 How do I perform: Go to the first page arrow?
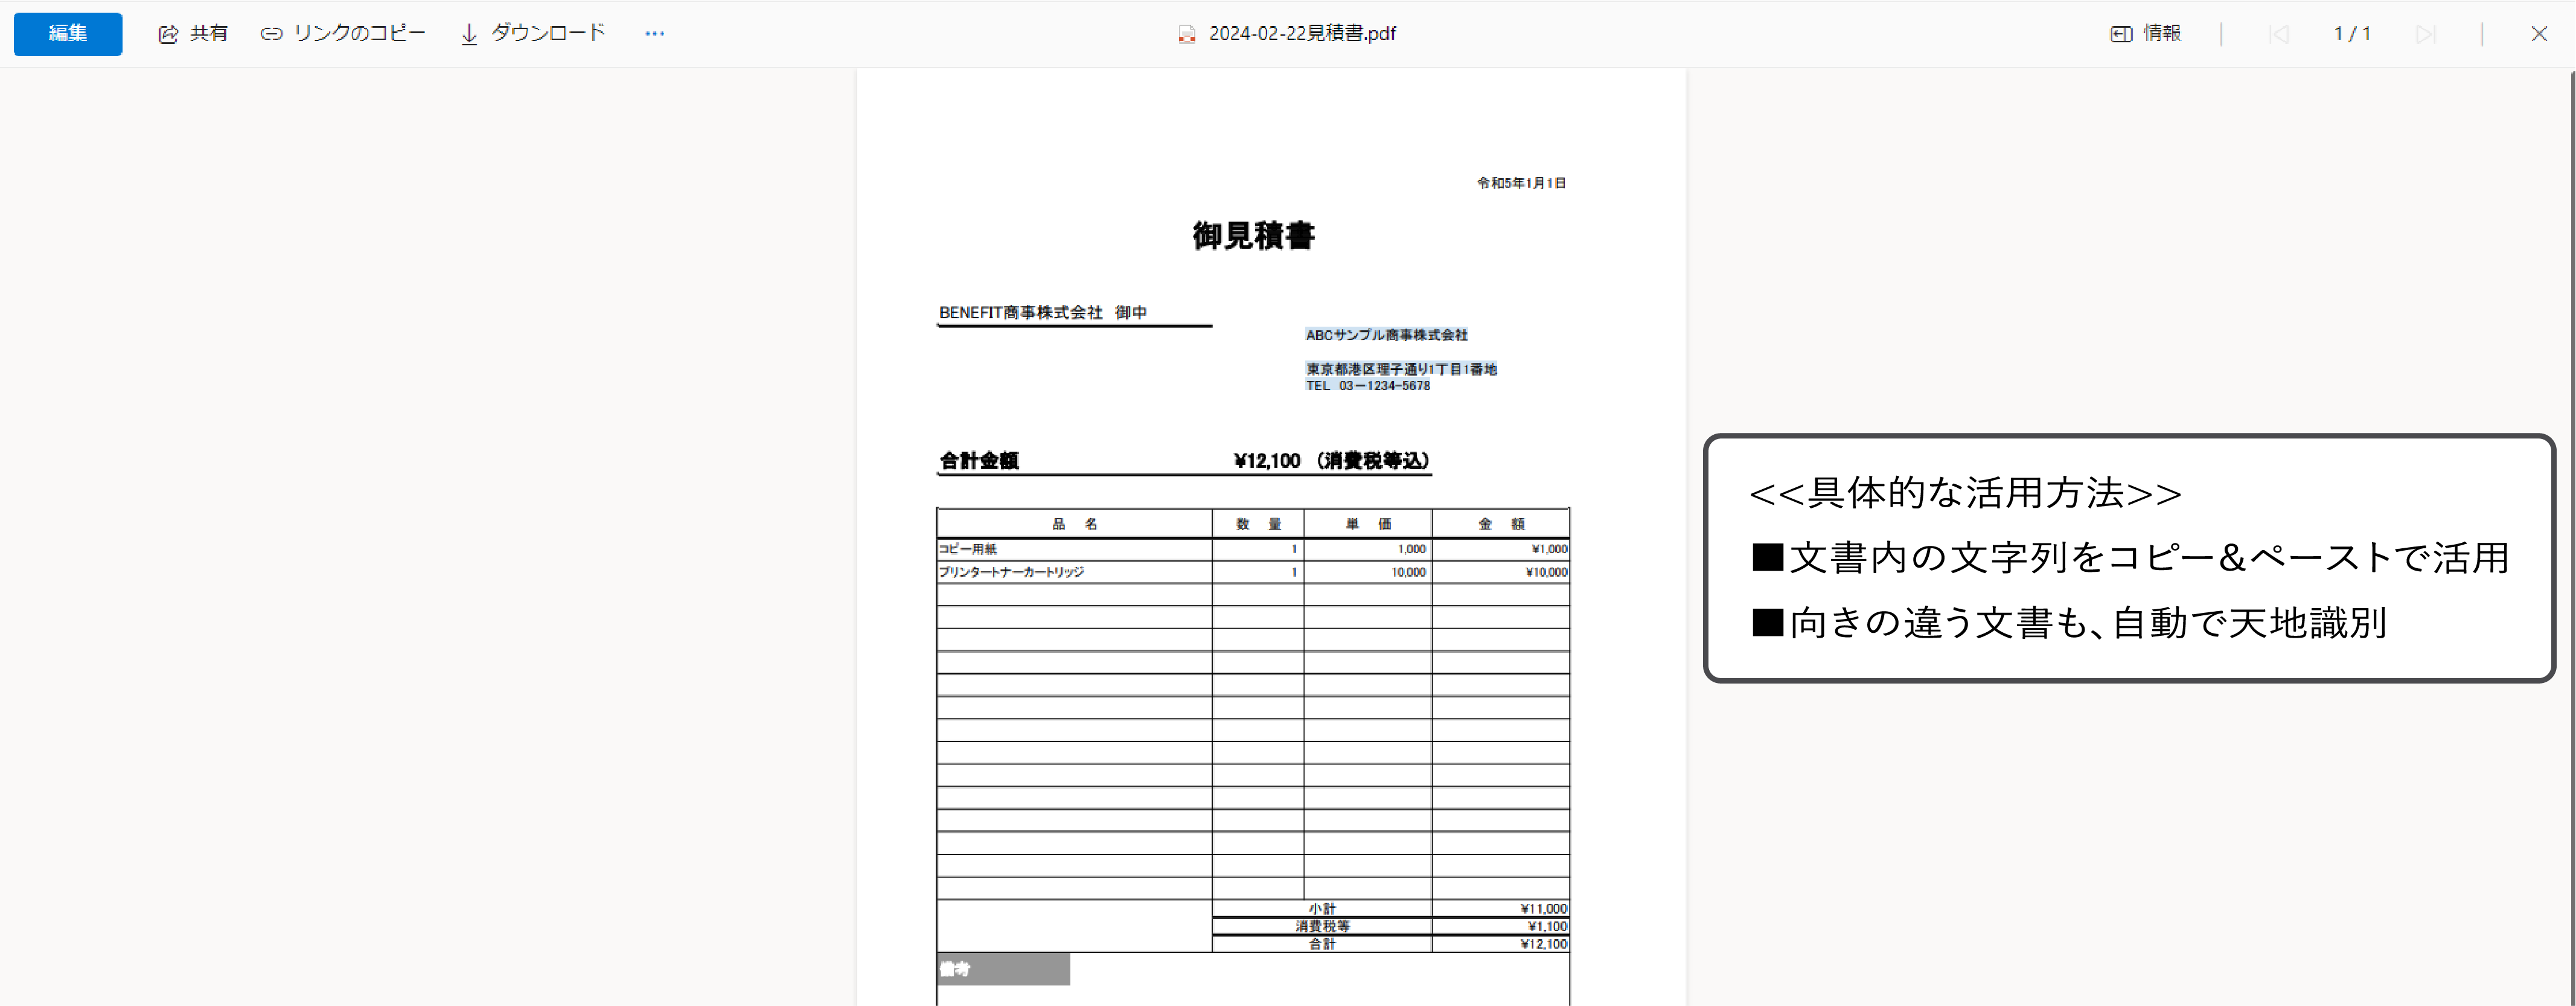click(x=2278, y=34)
